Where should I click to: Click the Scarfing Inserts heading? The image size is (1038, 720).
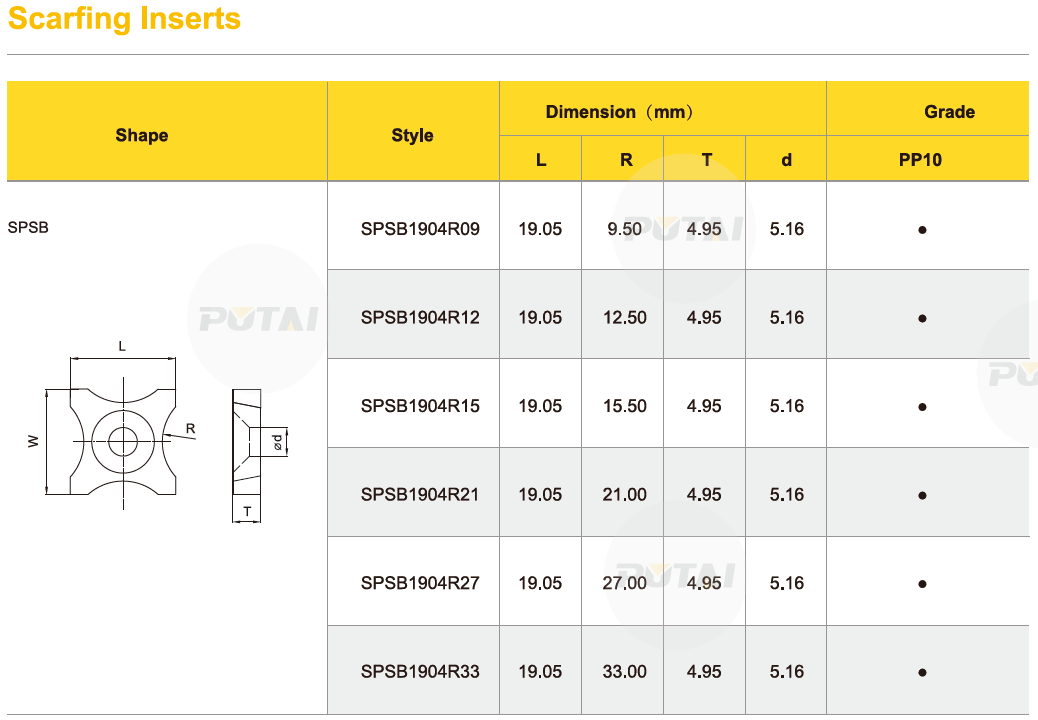coord(124,19)
